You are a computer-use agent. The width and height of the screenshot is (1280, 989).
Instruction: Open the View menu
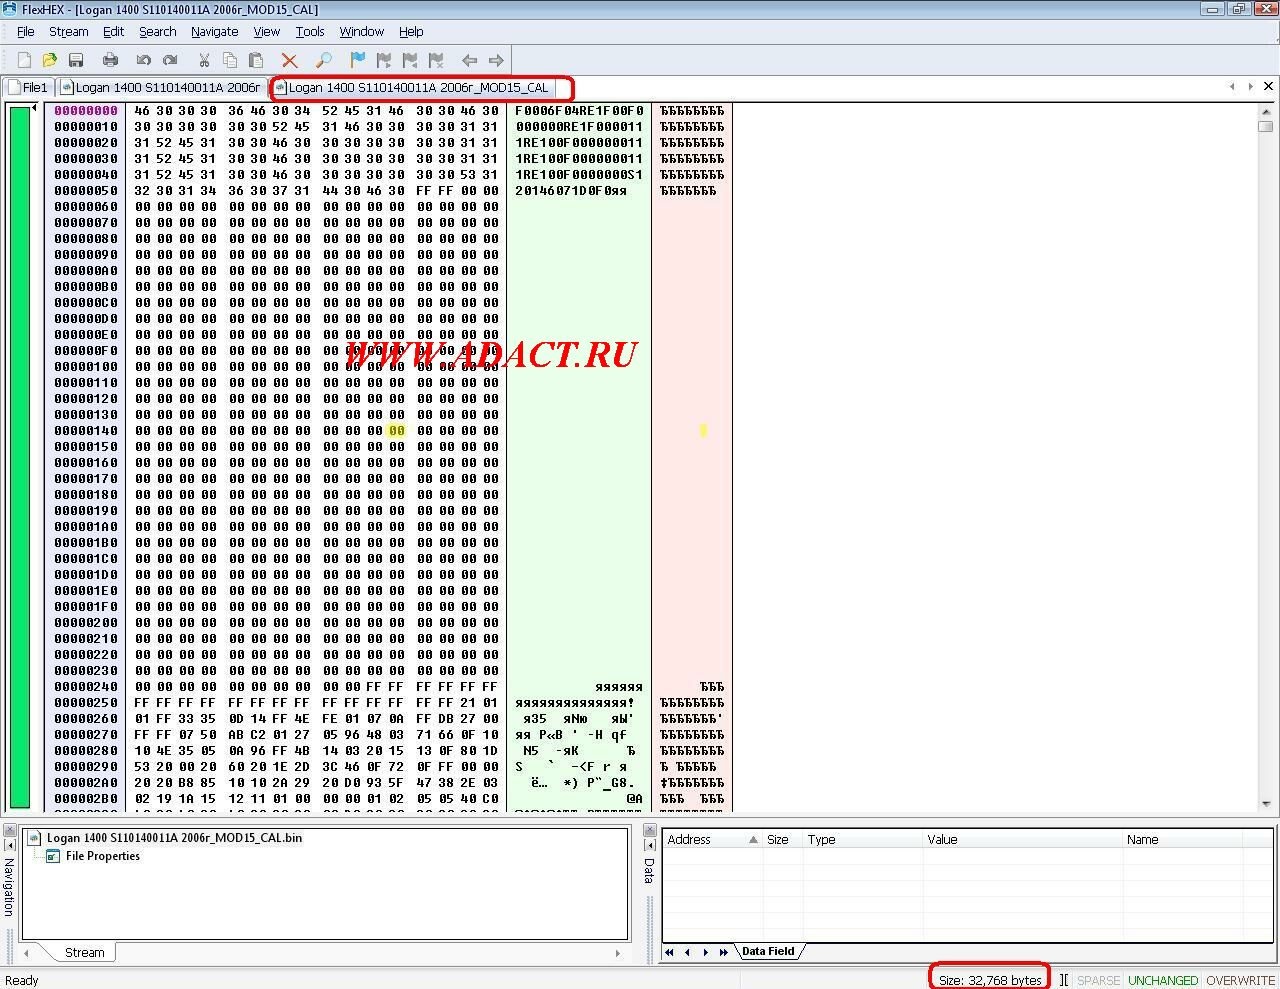266,31
